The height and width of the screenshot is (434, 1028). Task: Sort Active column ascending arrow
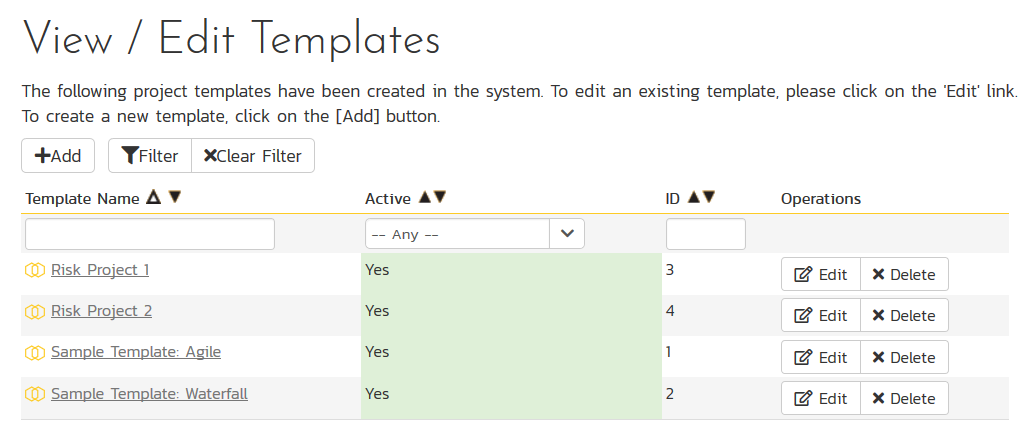(x=424, y=198)
